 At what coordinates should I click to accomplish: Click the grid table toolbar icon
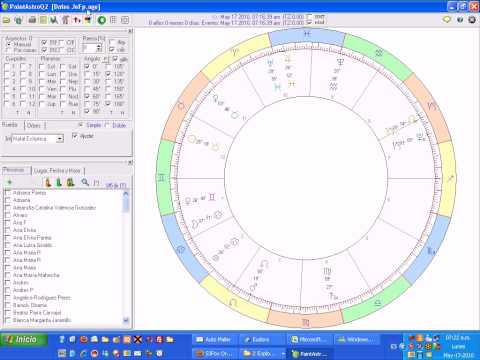coord(113,20)
